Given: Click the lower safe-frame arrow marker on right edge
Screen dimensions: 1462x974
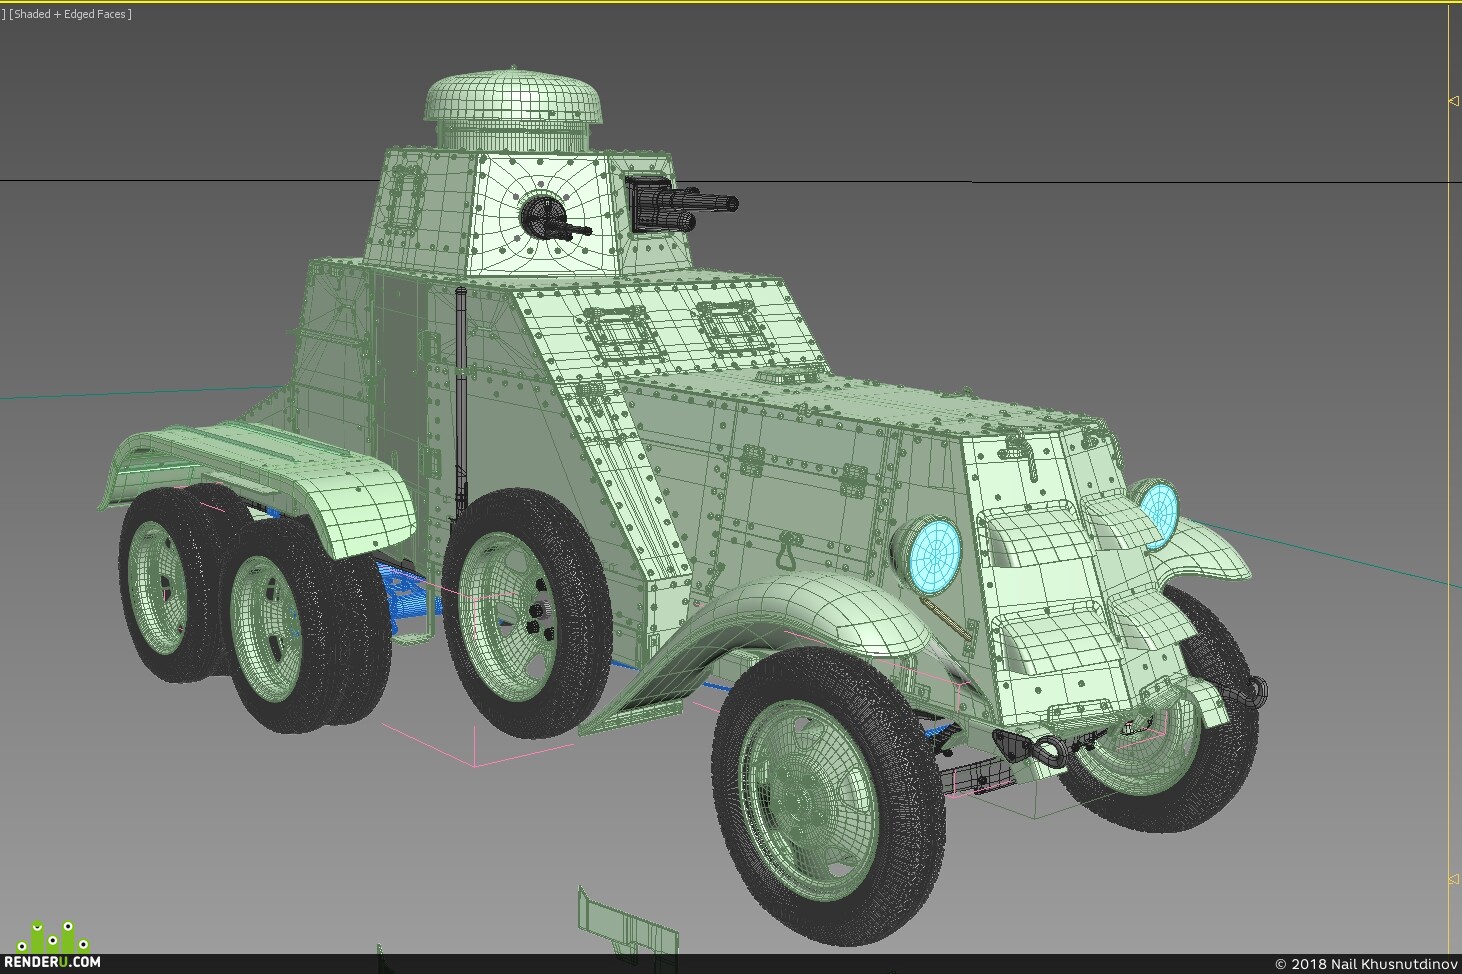Looking at the screenshot, I should tap(1453, 879).
